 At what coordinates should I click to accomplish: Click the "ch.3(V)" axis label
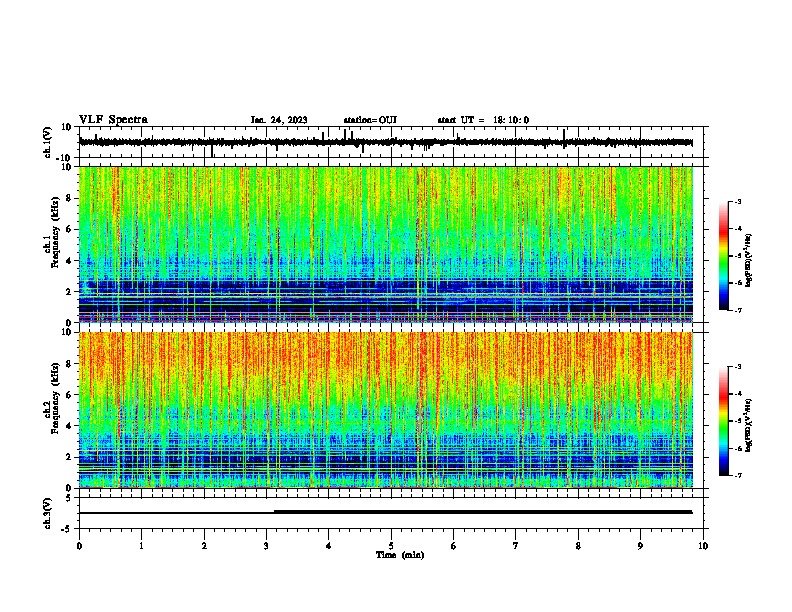click(x=48, y=514)
